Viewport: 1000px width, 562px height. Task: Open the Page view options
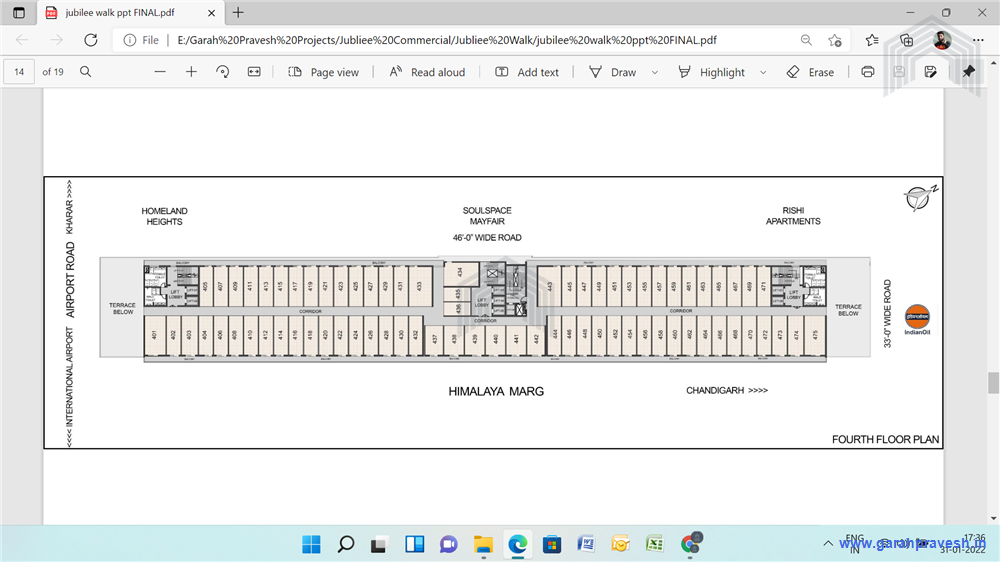323,72
